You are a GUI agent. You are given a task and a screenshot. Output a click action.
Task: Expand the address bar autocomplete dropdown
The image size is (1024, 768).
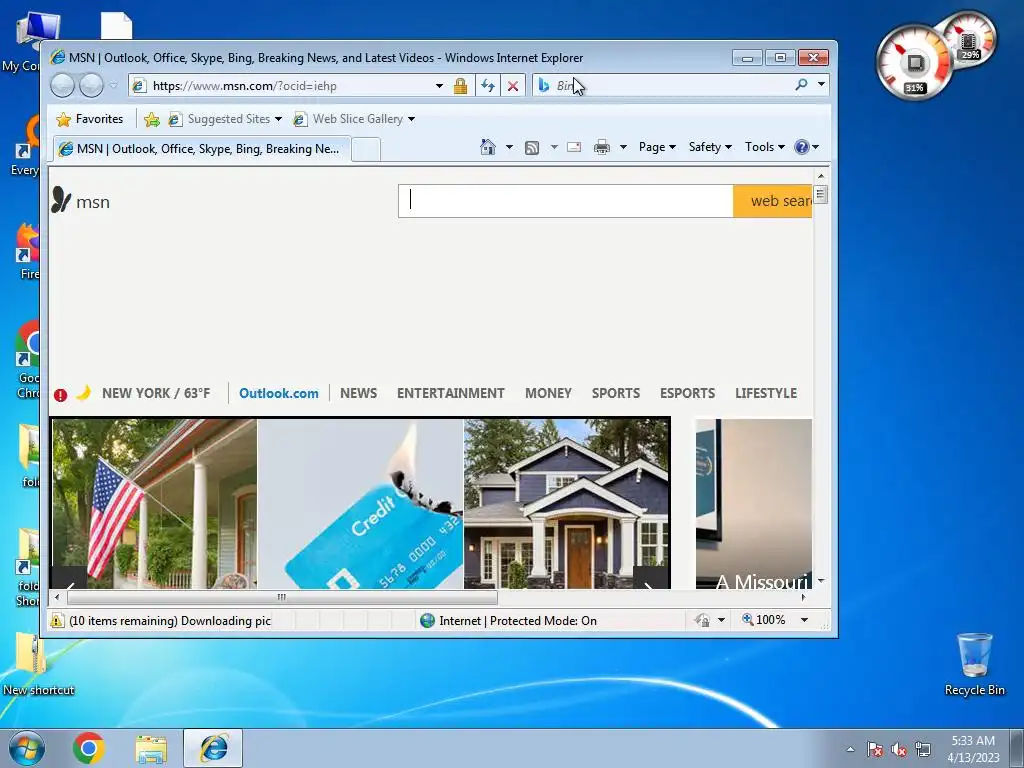[x=440, y=86]
